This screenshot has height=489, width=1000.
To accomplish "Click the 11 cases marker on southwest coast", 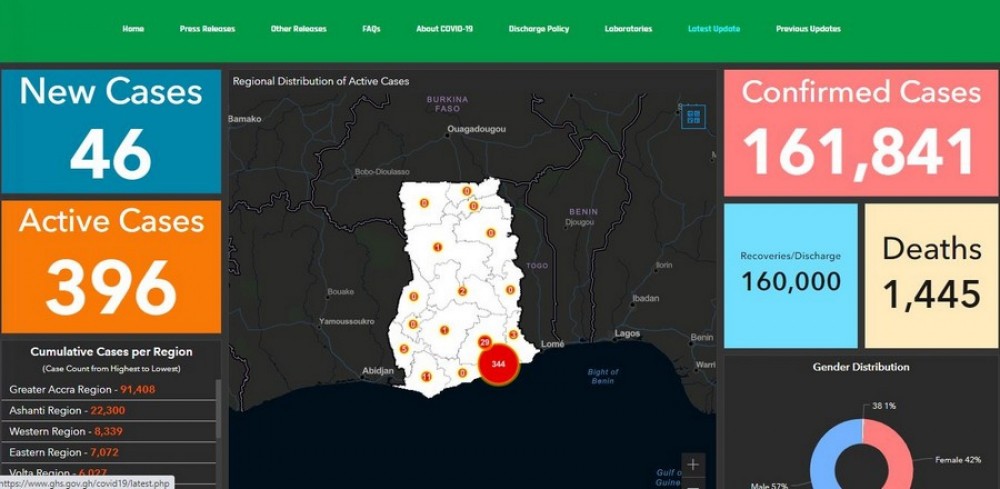I will (427, 376).
